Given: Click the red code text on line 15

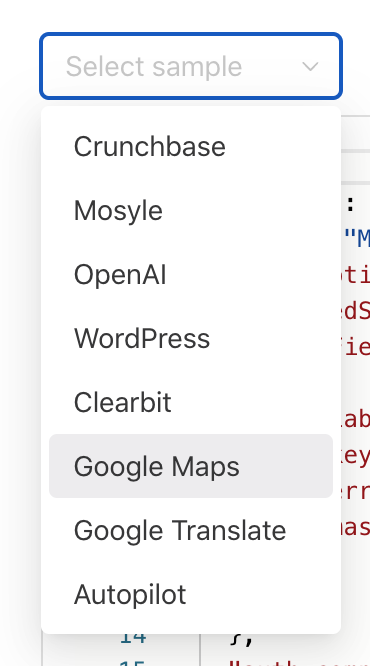Looking at the screenshot, I should pyautogui.click(x=299, y=663).
